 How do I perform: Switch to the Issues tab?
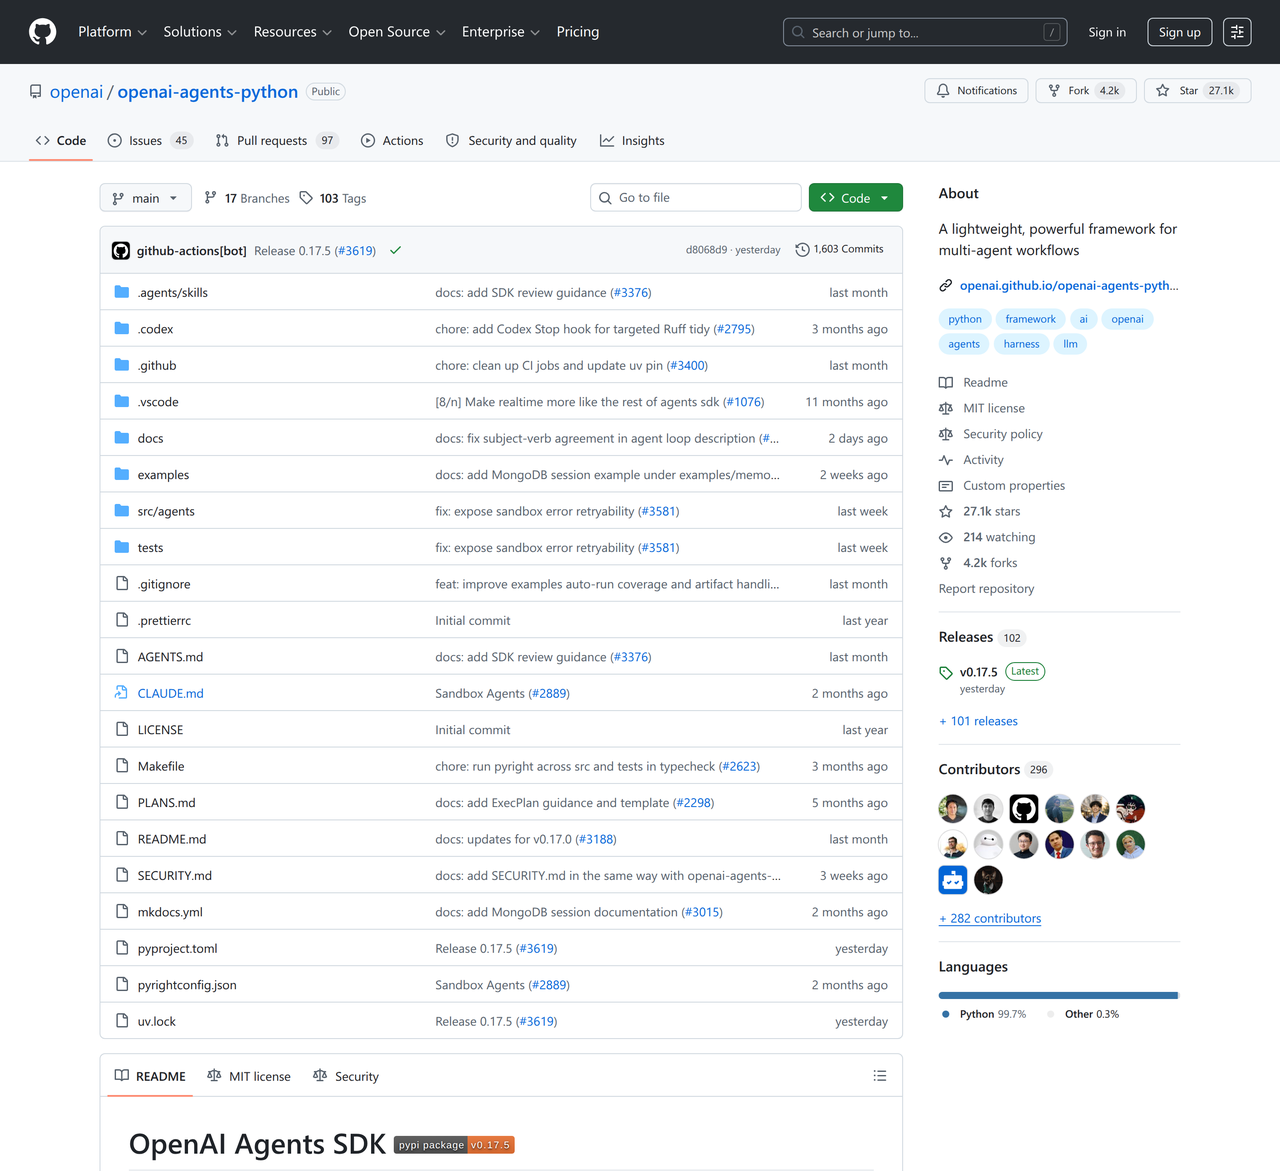click(x=149, y=141)
